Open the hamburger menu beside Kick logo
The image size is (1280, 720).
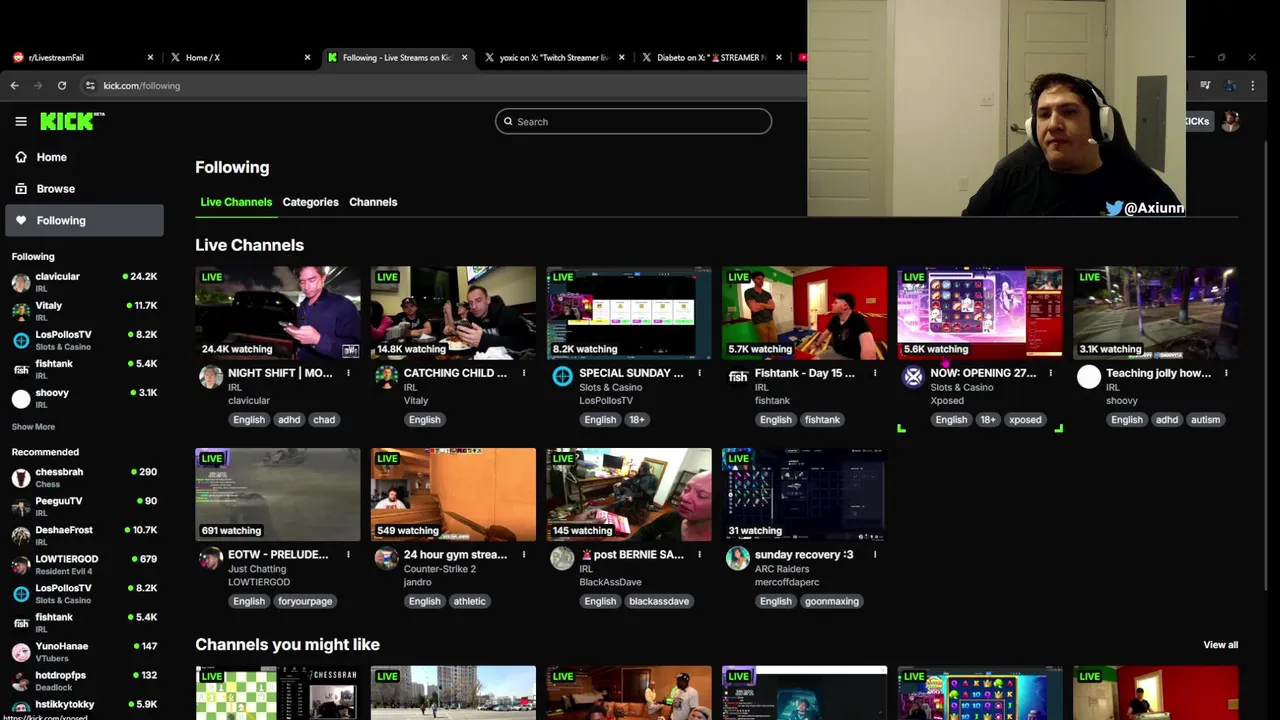tap(21, 121)
